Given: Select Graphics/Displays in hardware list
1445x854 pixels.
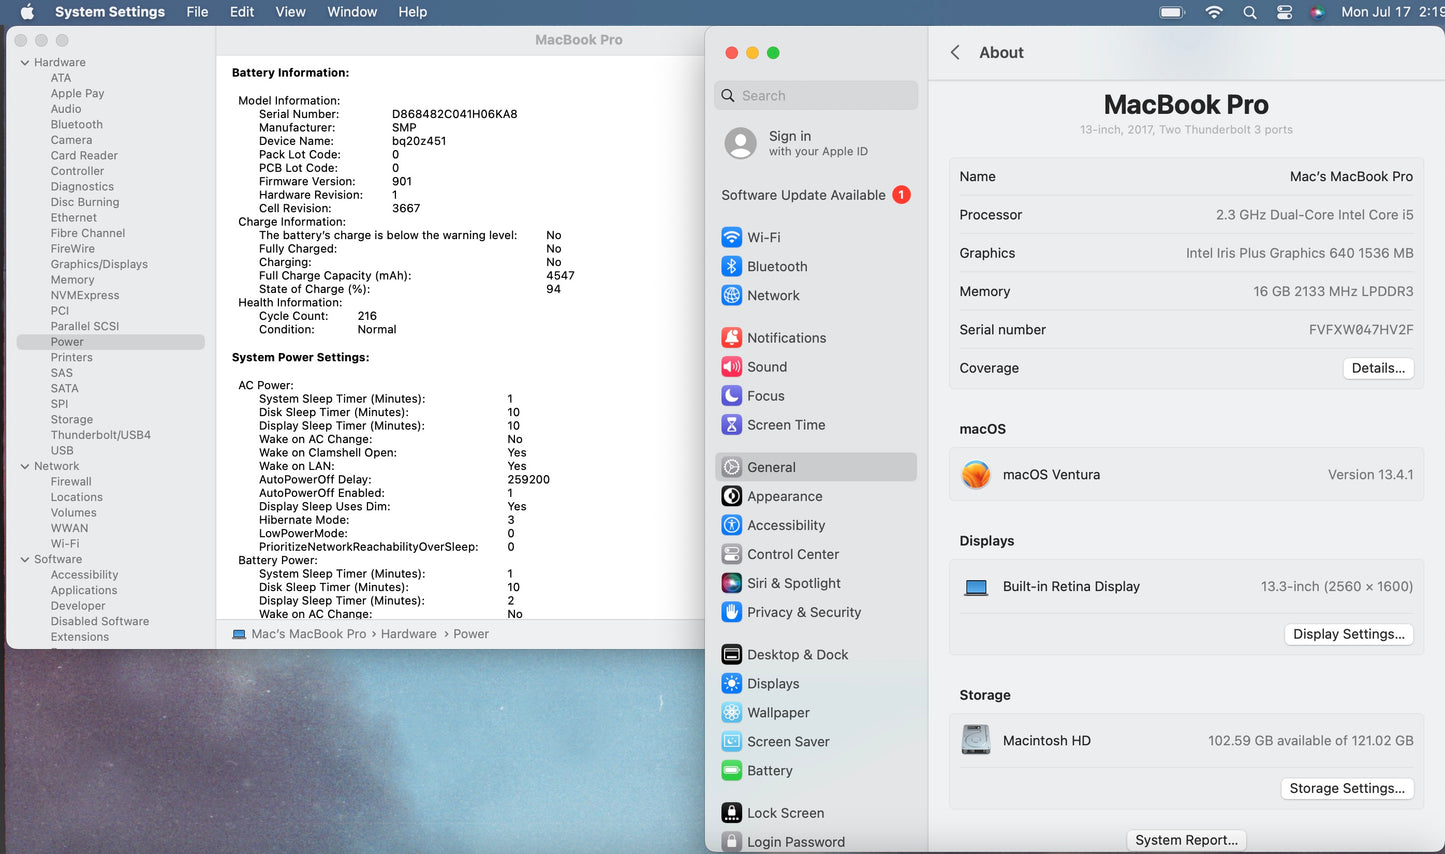Looking at the screenshot, I should click(x=99, y=265).
